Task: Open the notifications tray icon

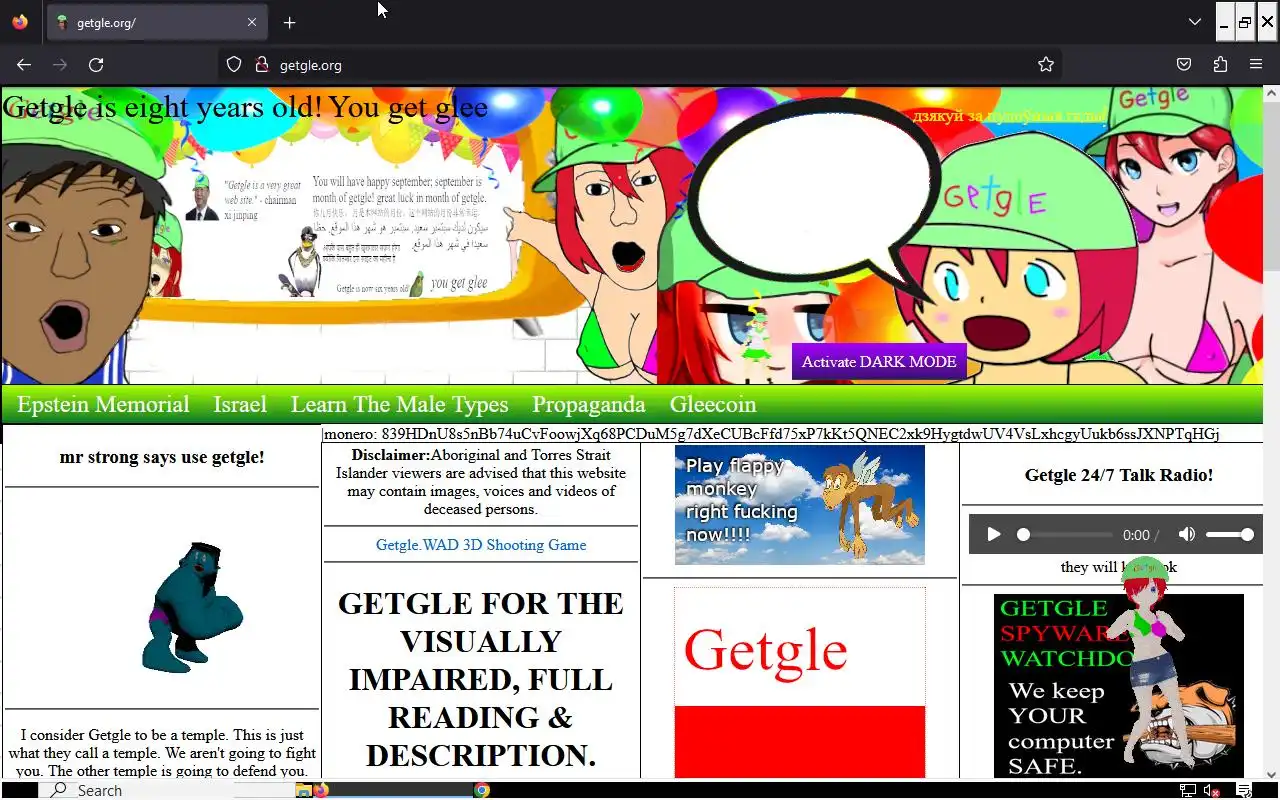Action: point(1246,790)
